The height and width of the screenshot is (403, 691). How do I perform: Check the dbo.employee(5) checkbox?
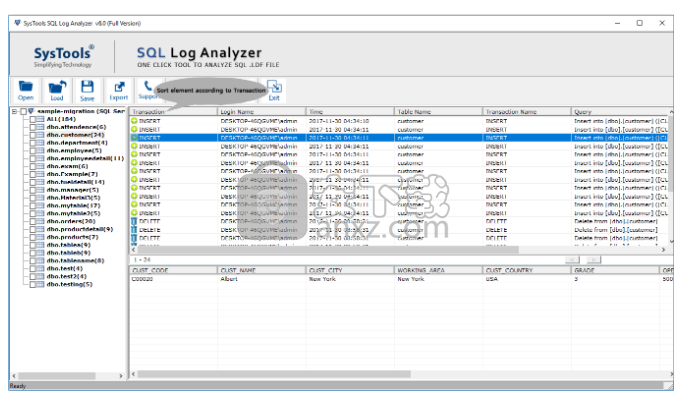point(33,151)
